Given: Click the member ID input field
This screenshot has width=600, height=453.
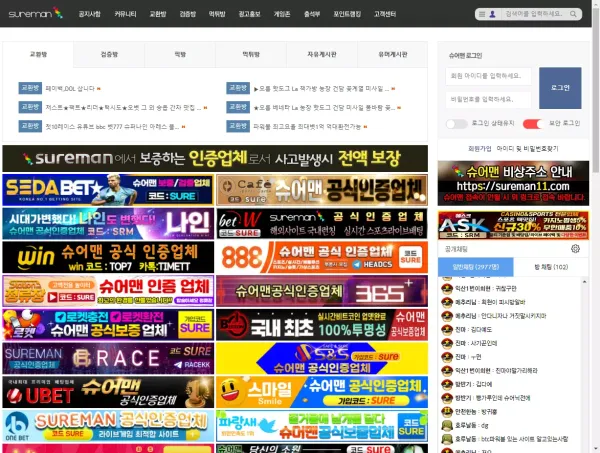Looking at the screenshot, I should [x=488, y=76].
